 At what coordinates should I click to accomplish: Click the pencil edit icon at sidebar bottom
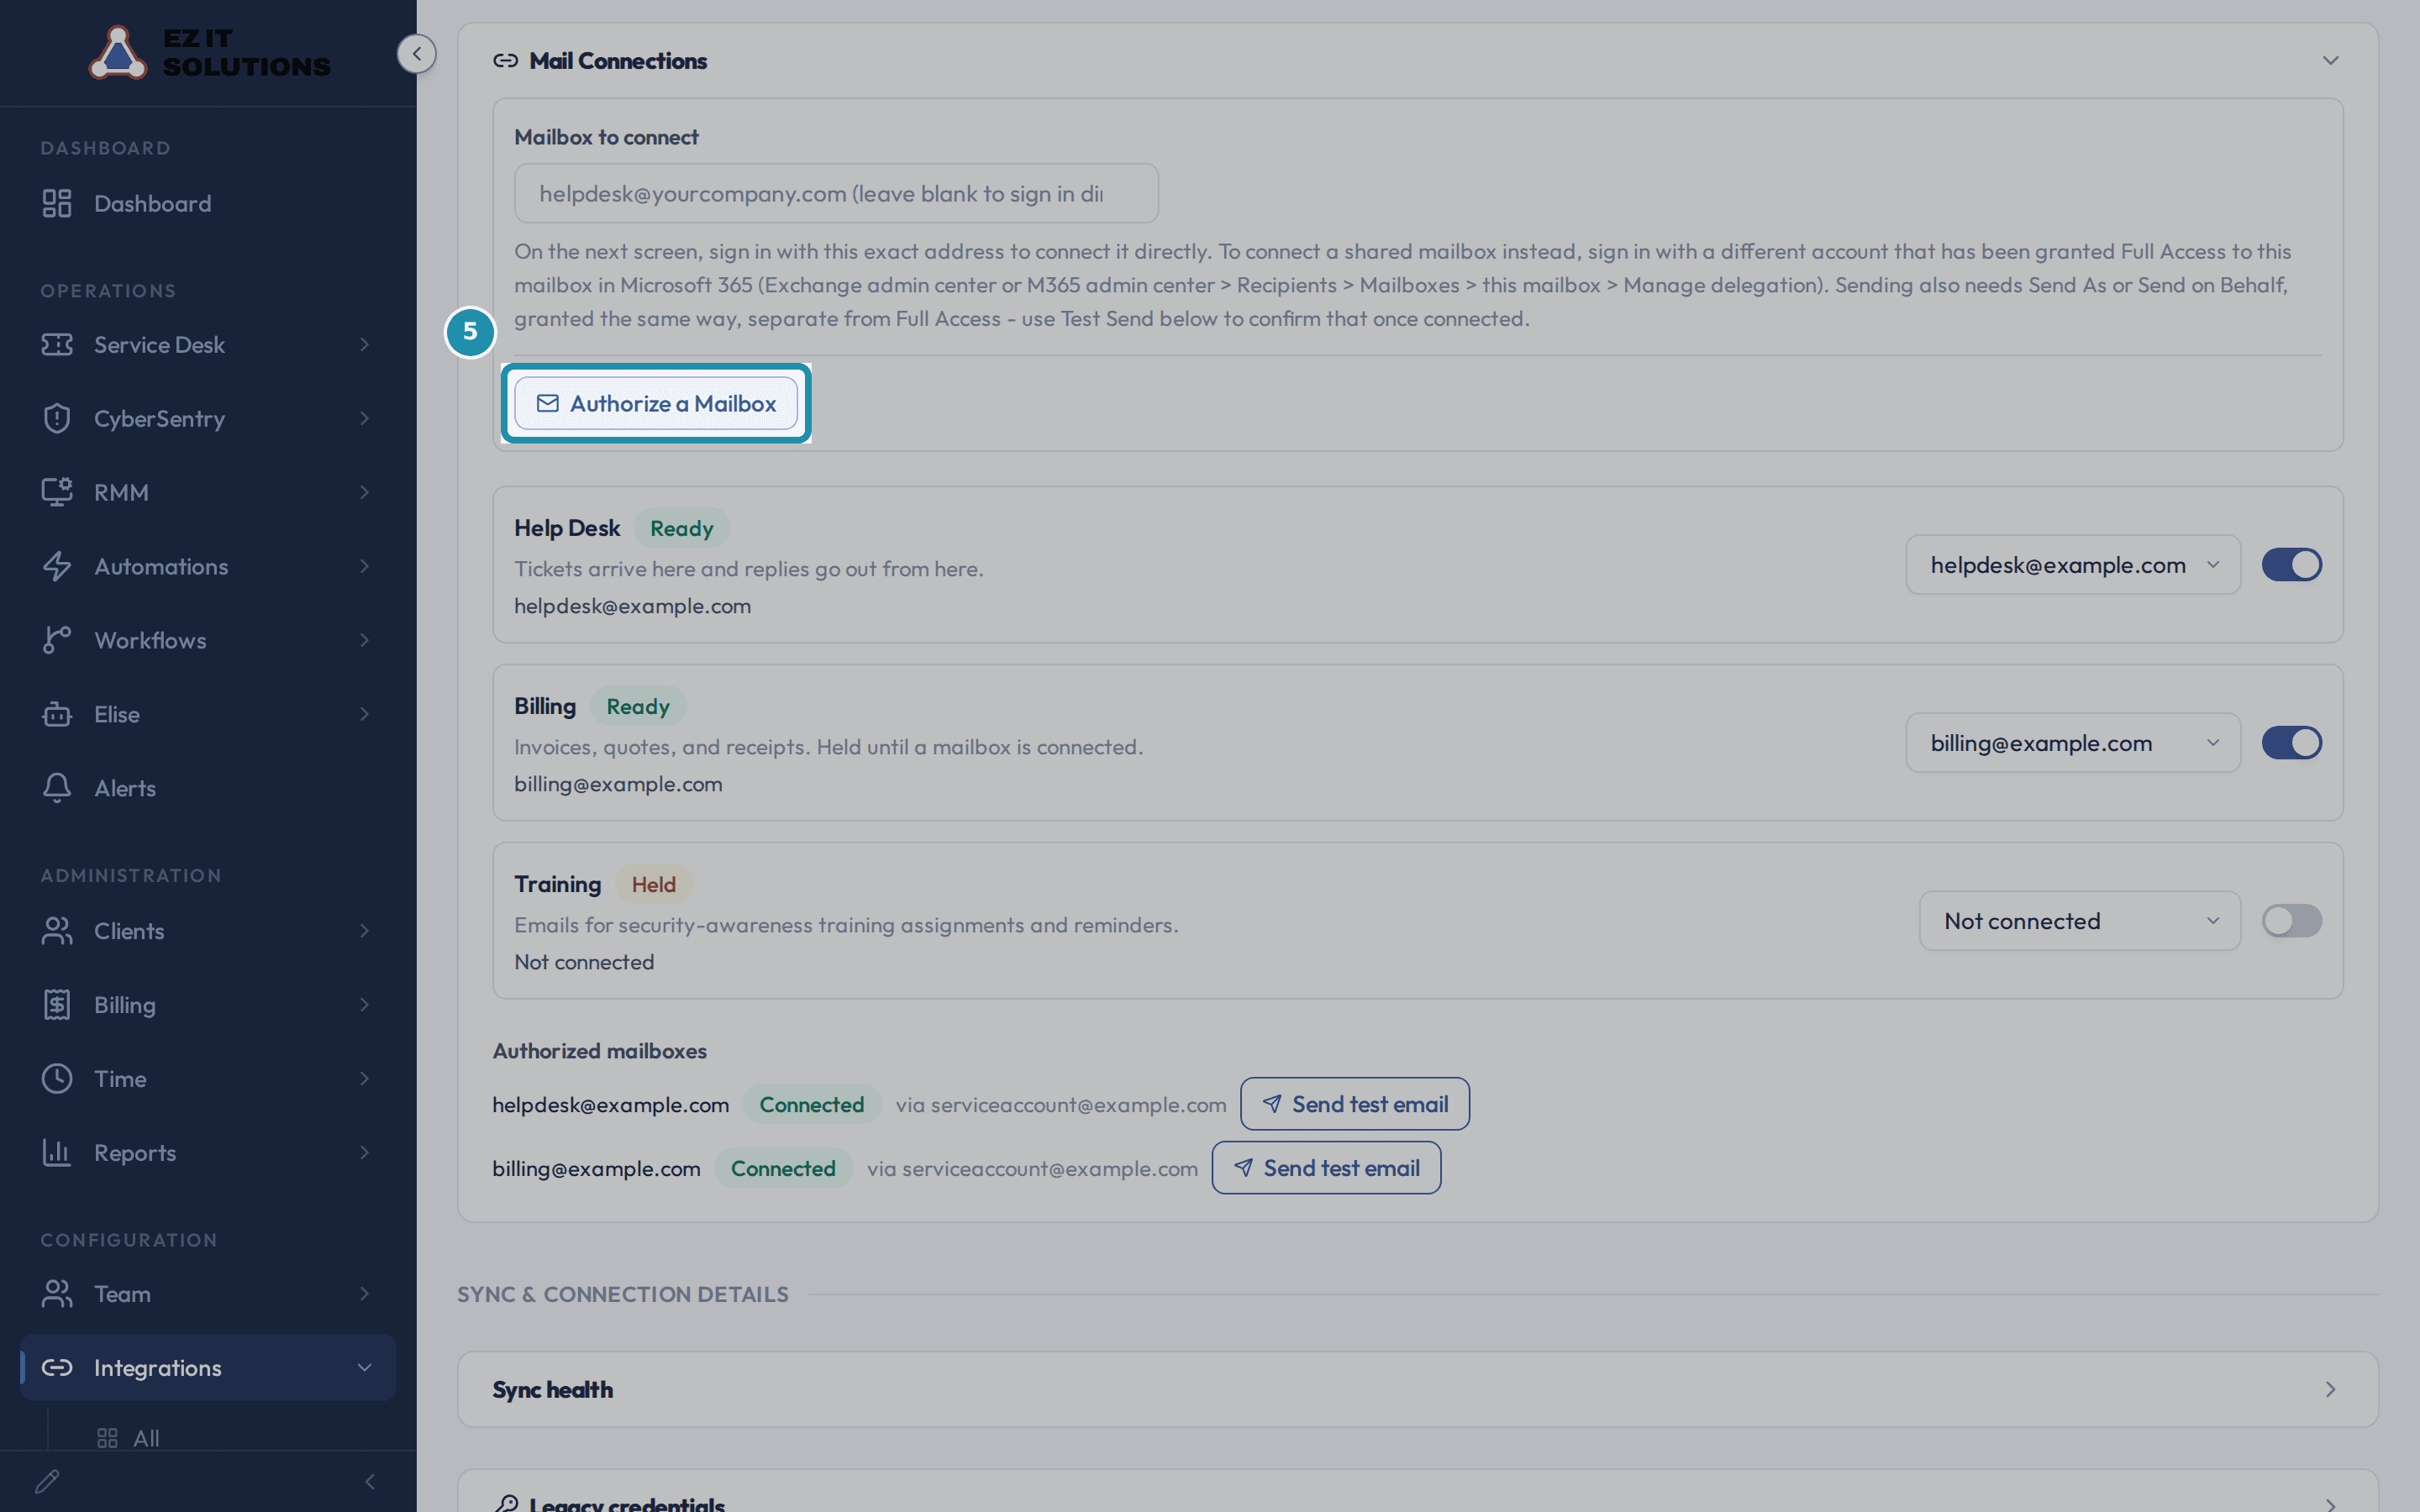tap(47, 1481)
